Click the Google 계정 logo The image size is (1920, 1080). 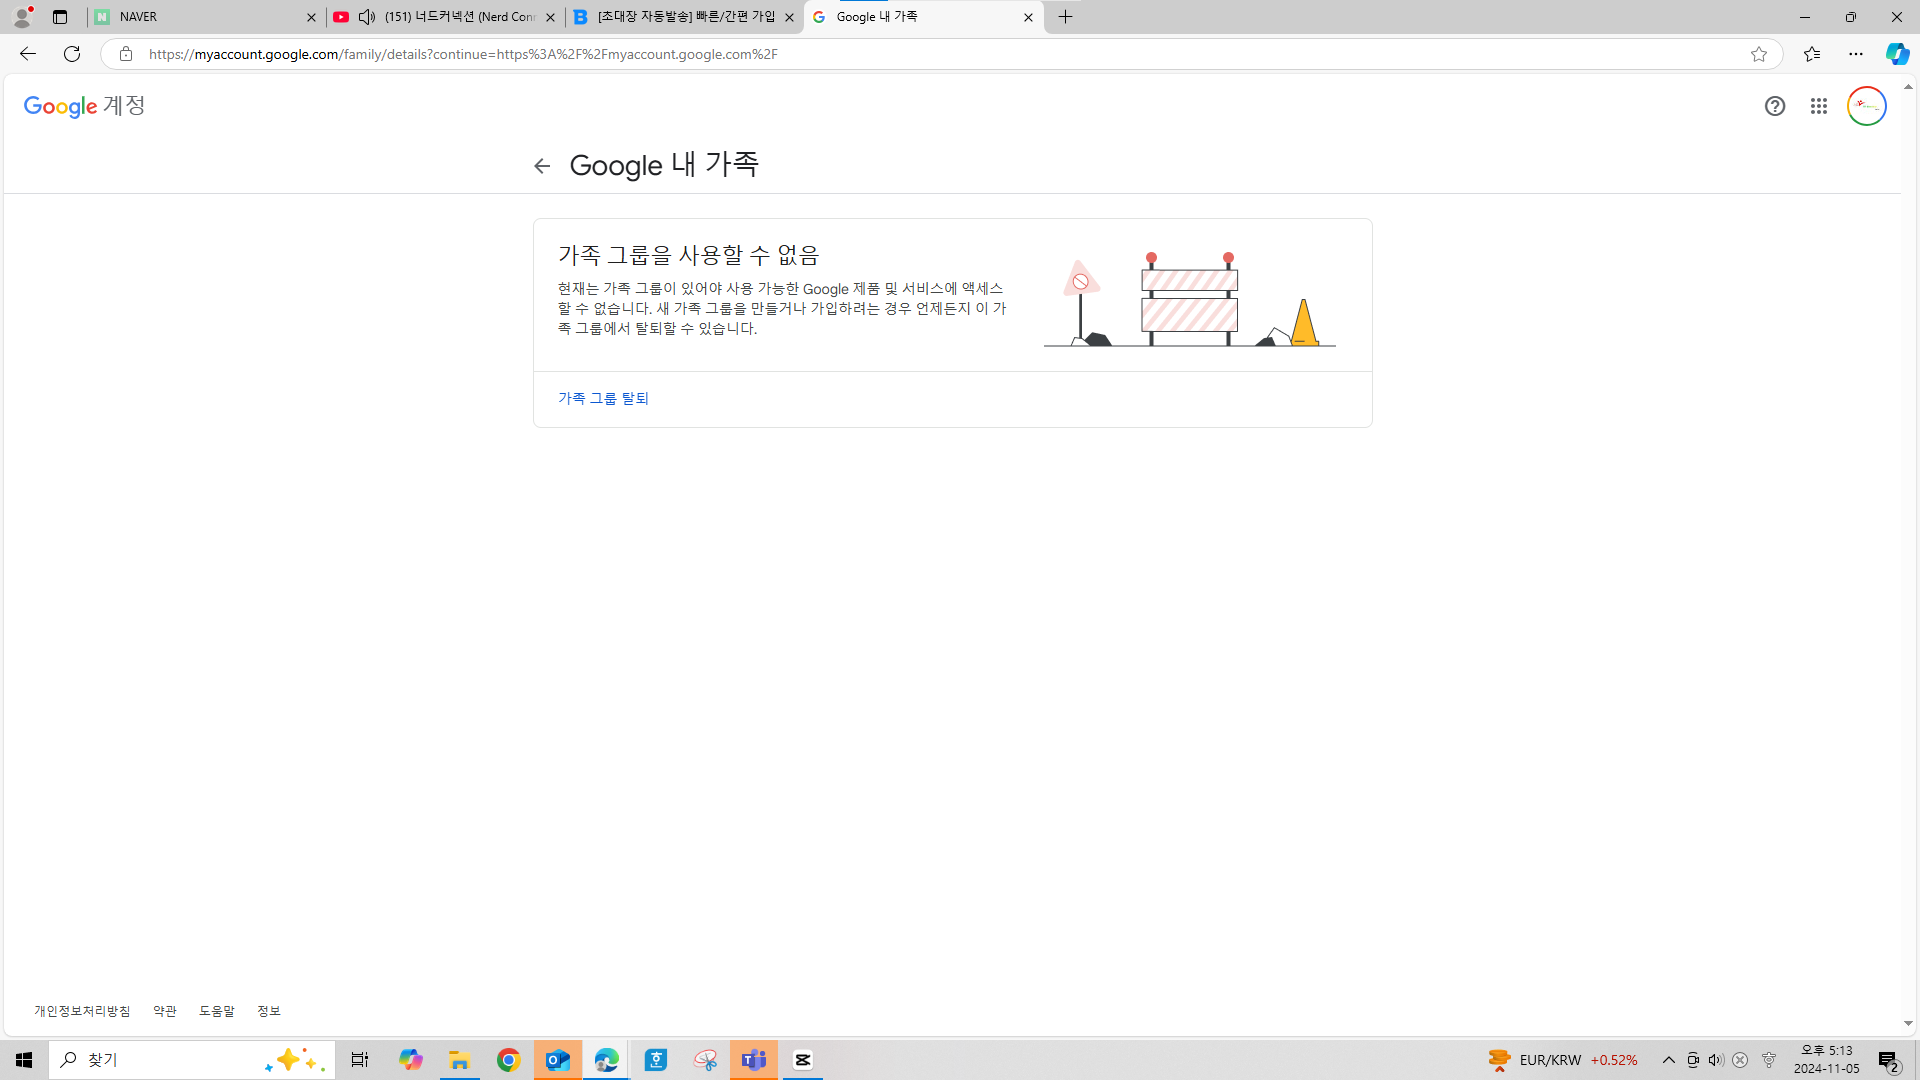[x=85, y=106]
